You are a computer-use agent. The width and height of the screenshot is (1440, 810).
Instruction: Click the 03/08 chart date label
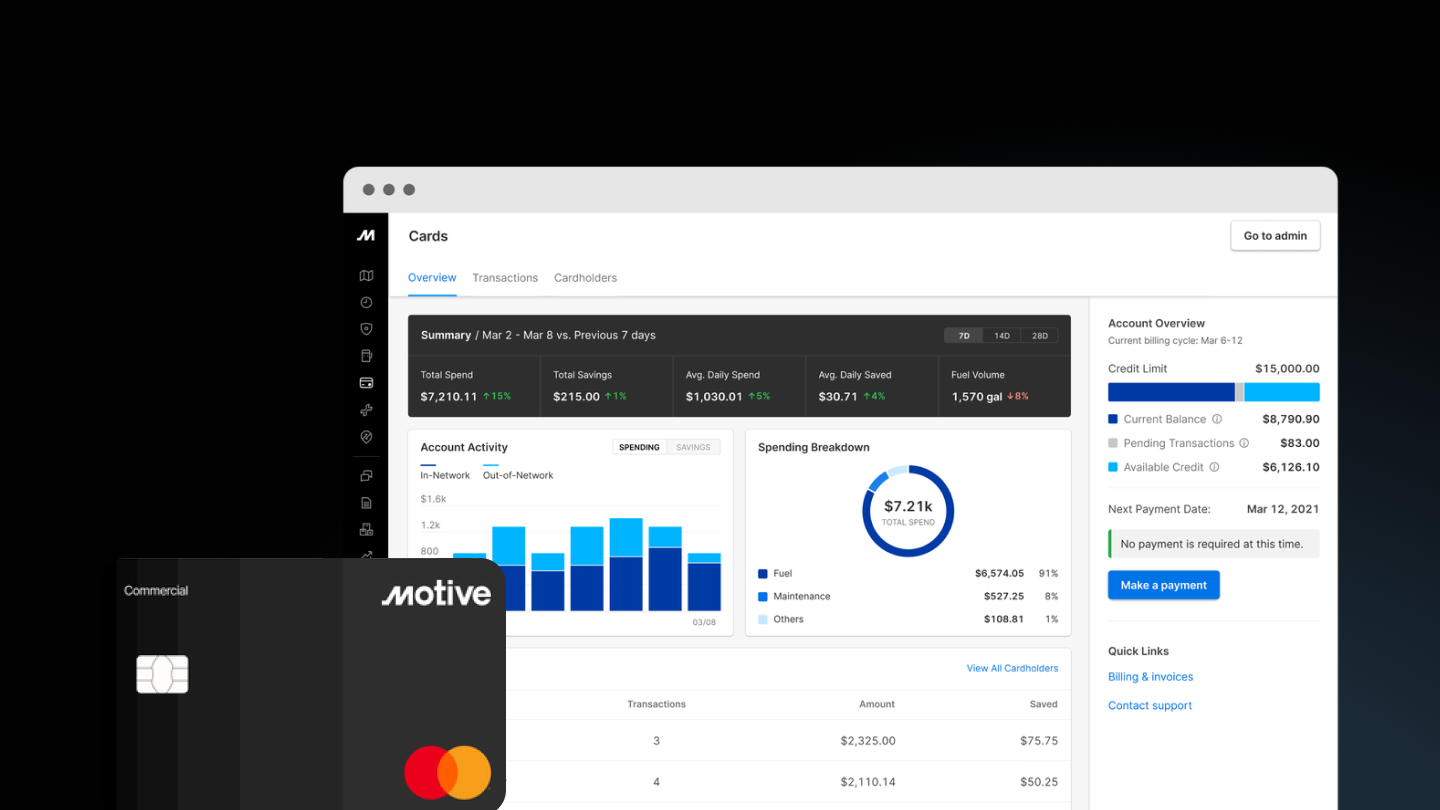click(x=704, y=623)
